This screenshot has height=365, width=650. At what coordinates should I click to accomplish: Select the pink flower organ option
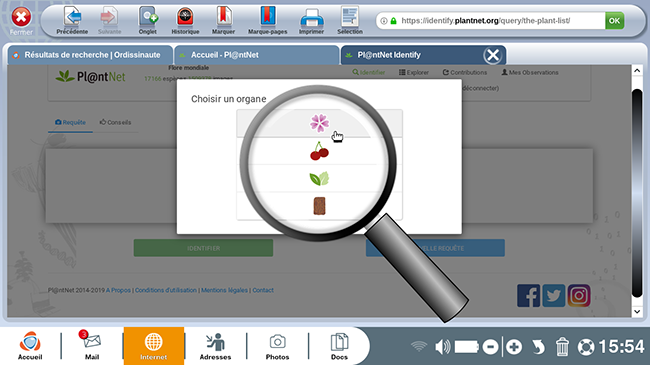click(319, 124)
